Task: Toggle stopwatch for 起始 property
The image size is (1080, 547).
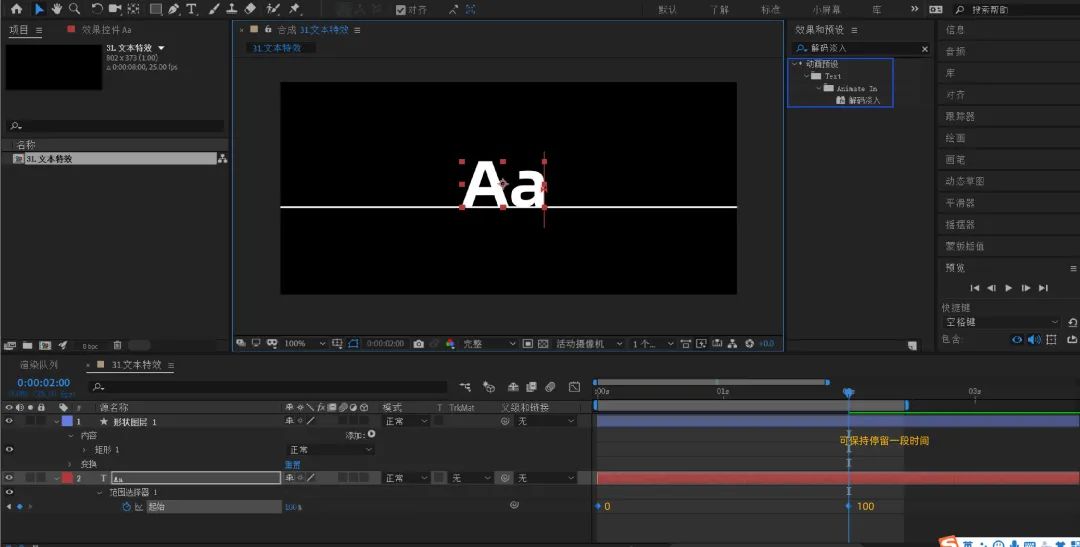Action: pyautogui.click(x=126, y=506)
